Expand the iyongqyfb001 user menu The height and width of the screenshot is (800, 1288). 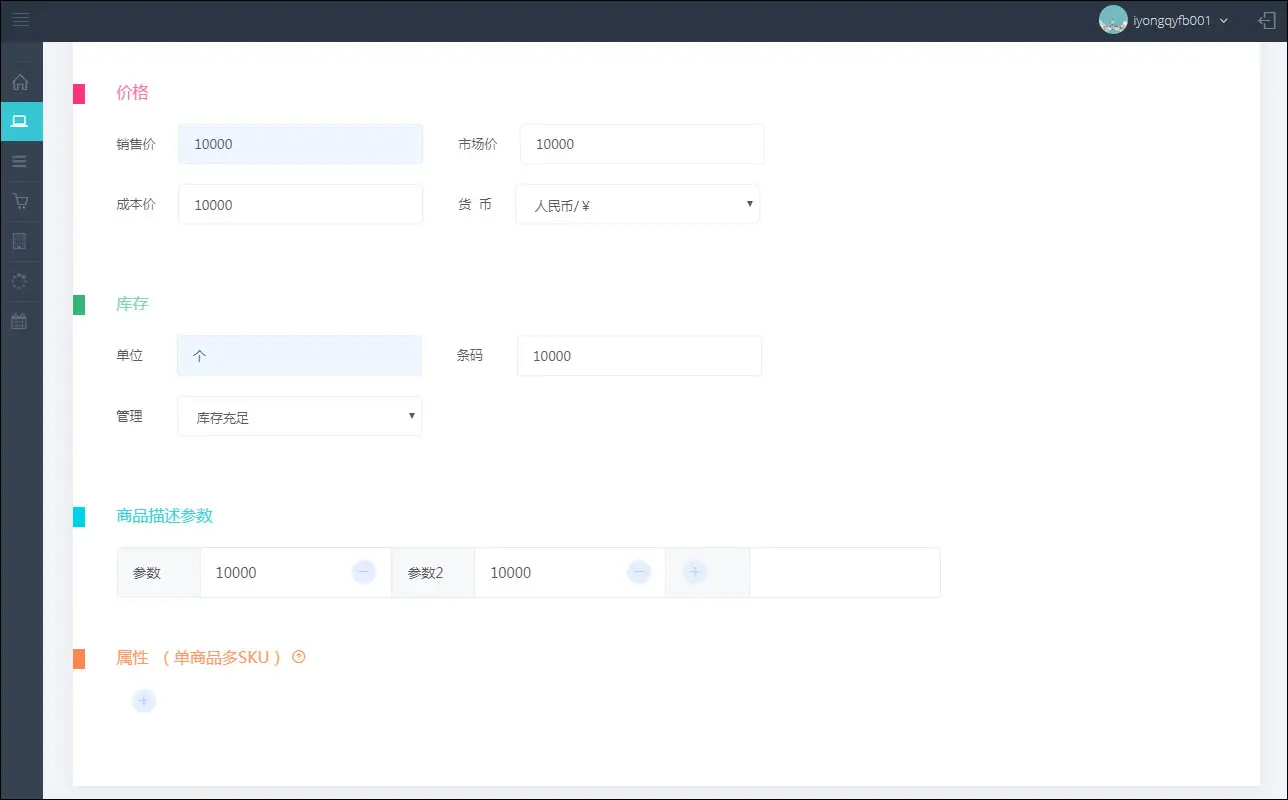pyautogui.click(x=1165, y=20)
